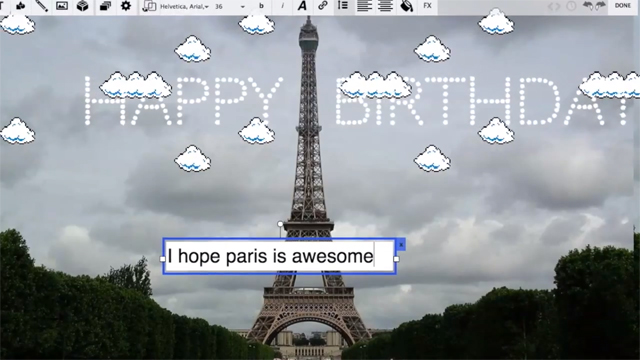Open the Helvetica, Arial font family dropdown

184,7
